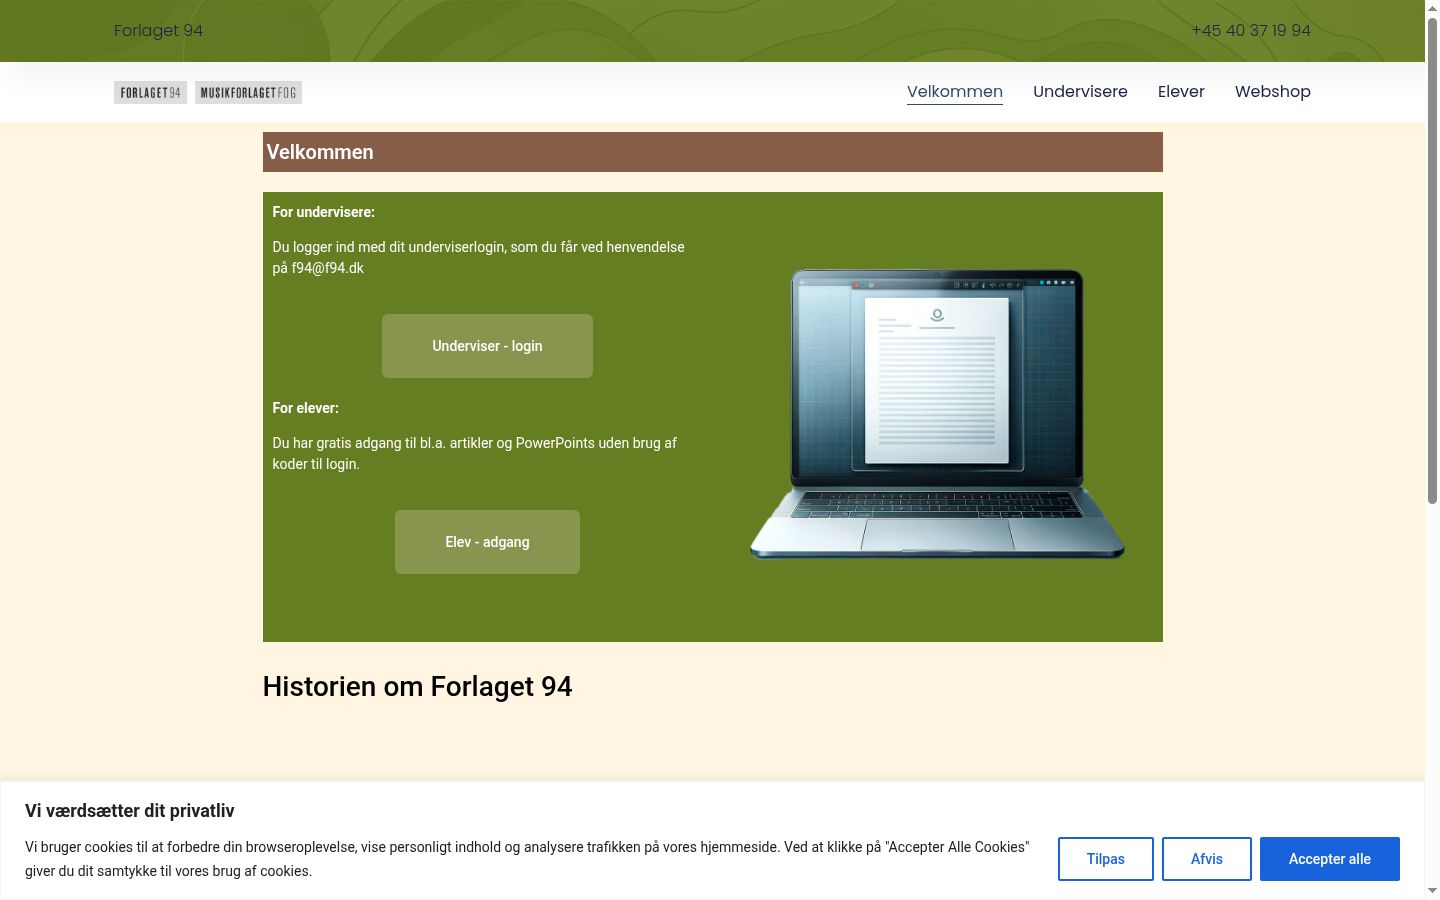Image resolution: width=1440 pixels, height=900 pixels.
Task: Click the brown 'Velkommen' heading bar
Action: [712, 152]
